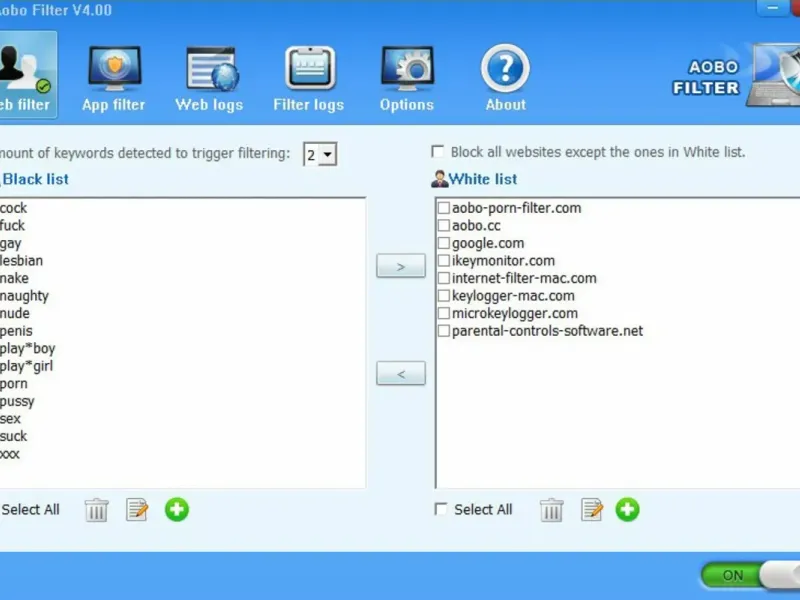Select 'nake' keyword in Black list
The height and width of the screenshot is (600, 800).
tap(14, 279)
